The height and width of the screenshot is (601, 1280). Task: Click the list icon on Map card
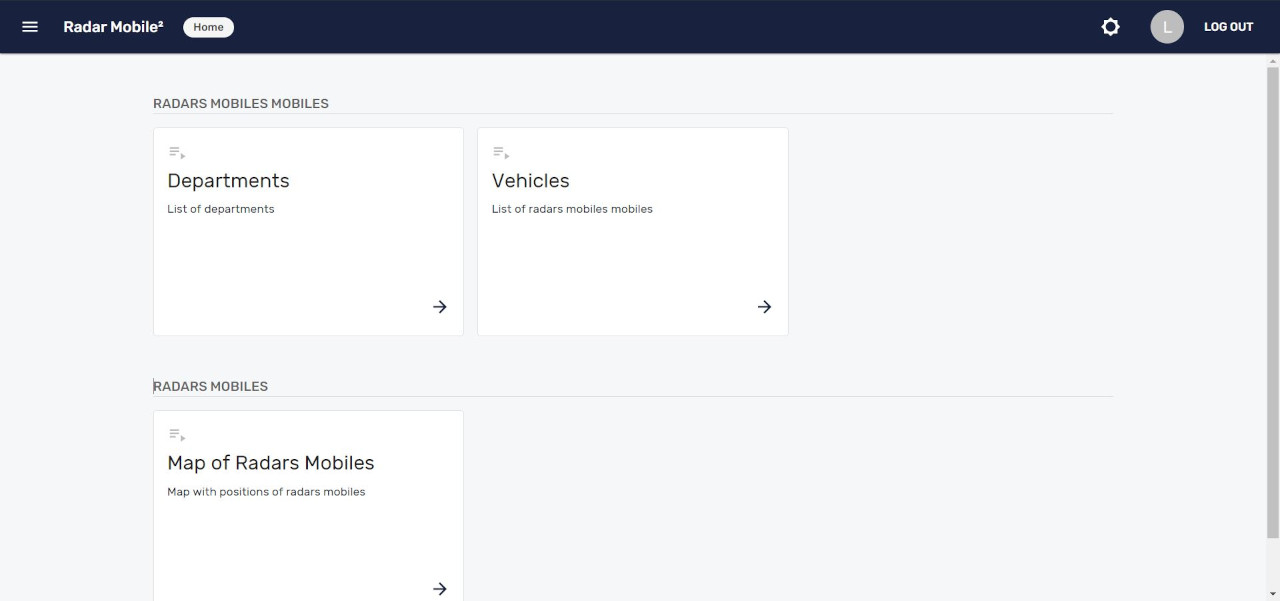(177, 435)
